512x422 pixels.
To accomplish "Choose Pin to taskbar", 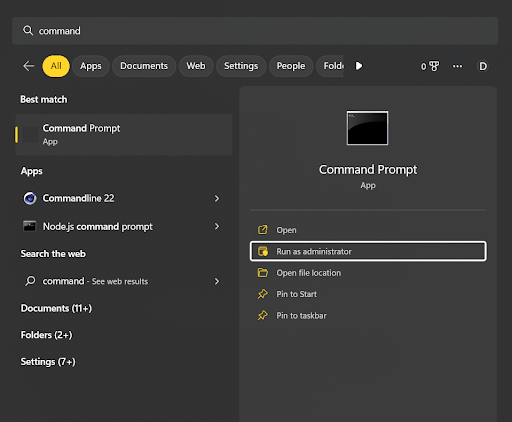I will 368,315.
